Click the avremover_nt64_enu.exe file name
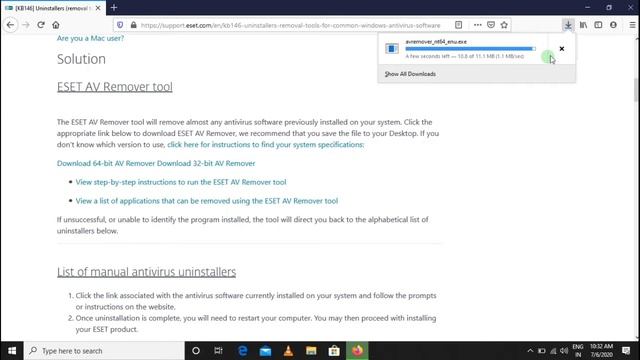This screenshot has height=360, width=640. pos(436,42)
